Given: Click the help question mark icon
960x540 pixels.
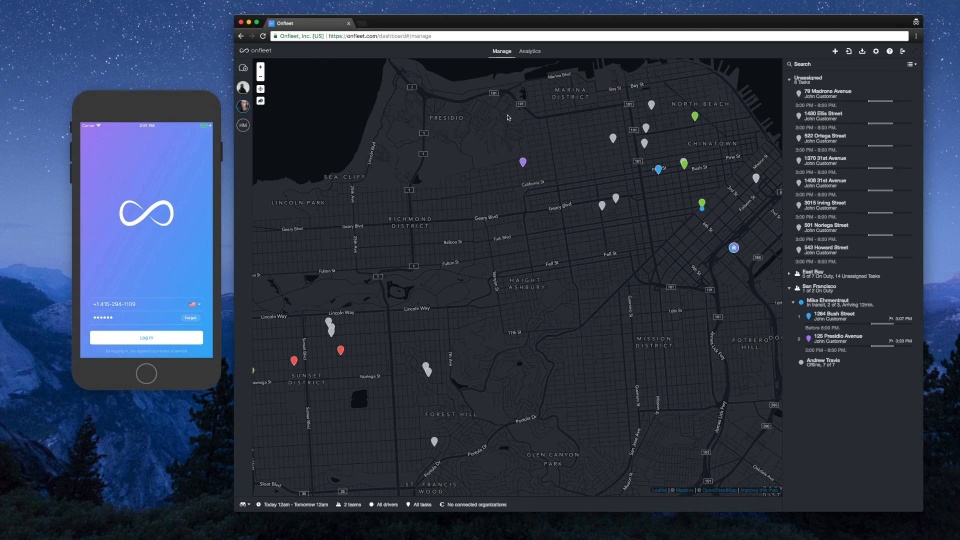Looking at the screenshot, I should tap(889, 51).
